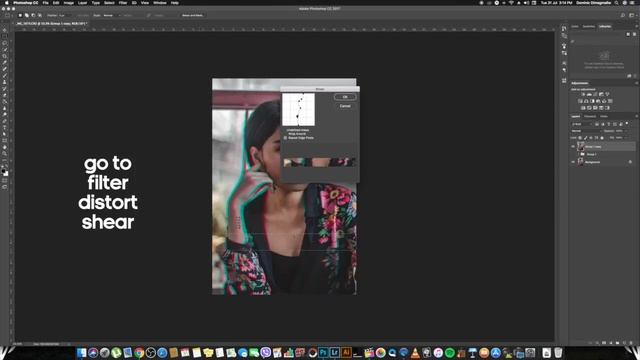Click the Background layer lock icon
The height and width of the screenshot is (360, 640).
(630, 162)
